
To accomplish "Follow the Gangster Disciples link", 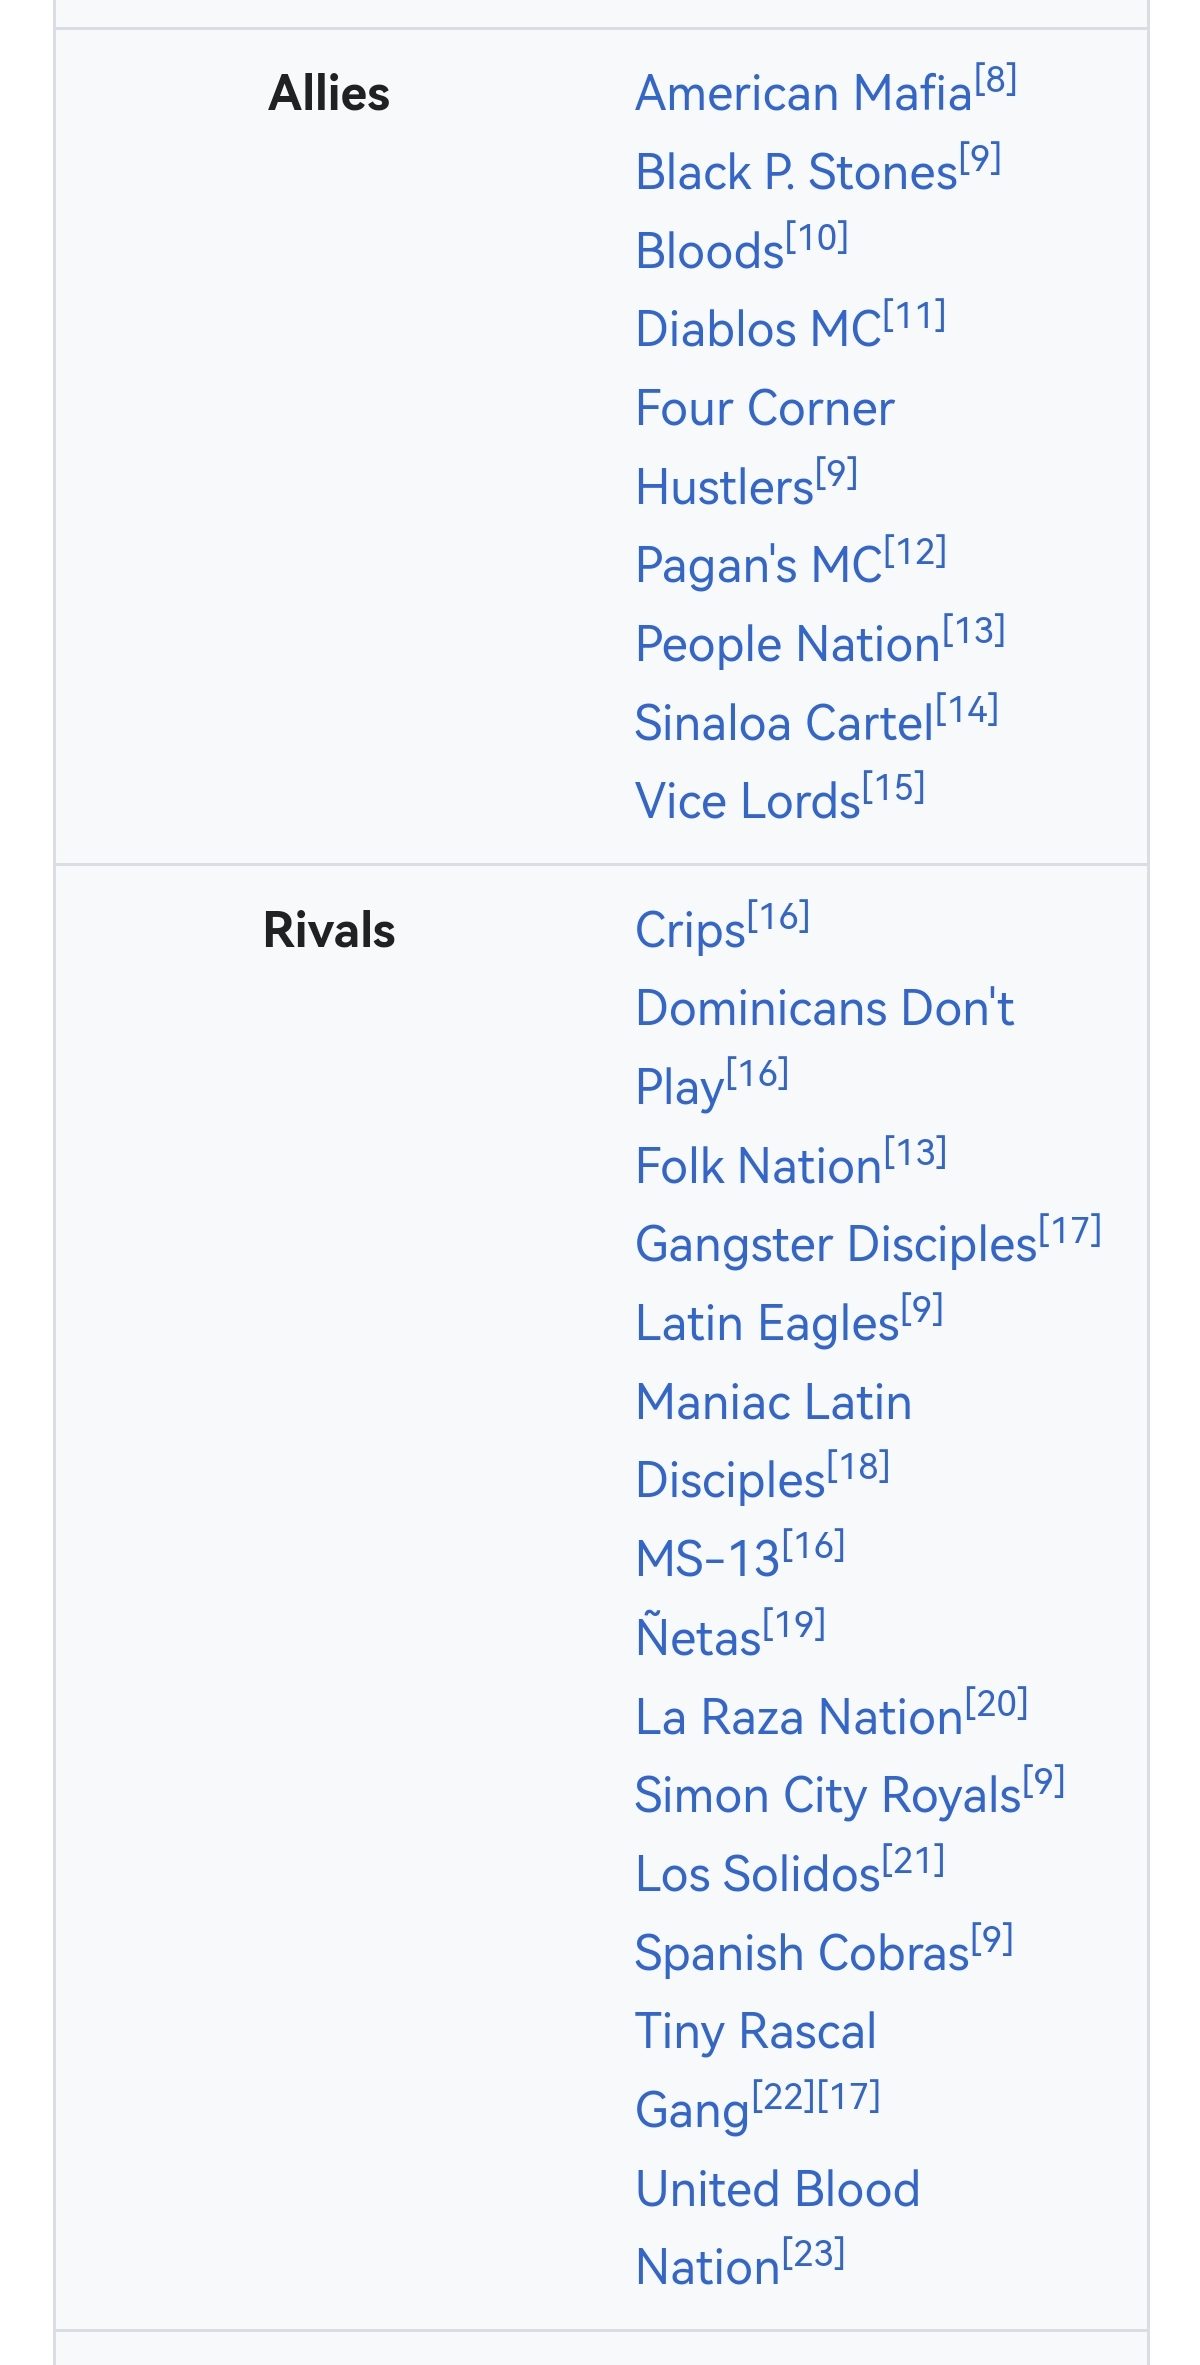I will pos(837,1245).
